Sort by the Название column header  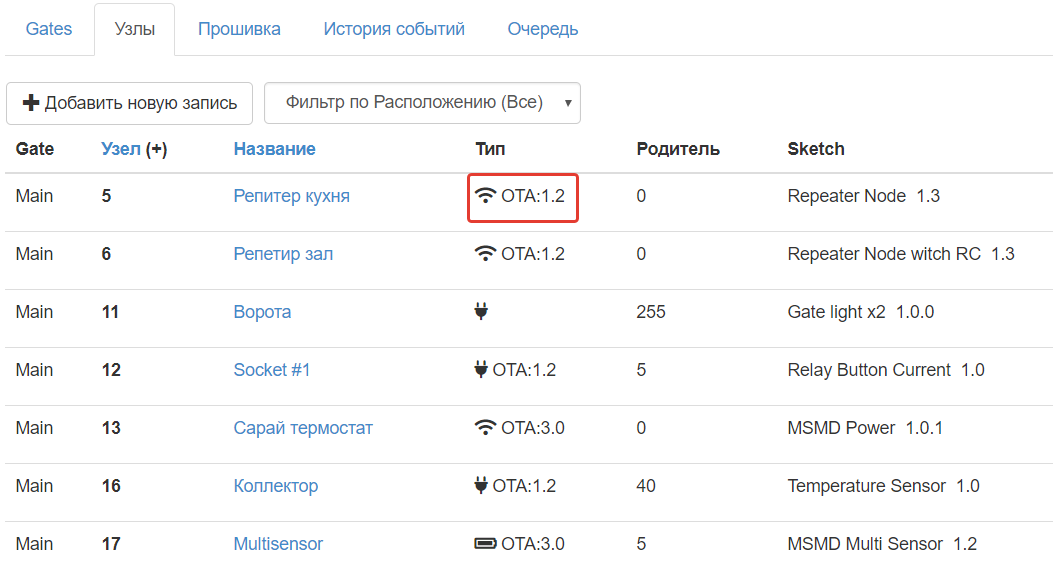pos(274,149)
